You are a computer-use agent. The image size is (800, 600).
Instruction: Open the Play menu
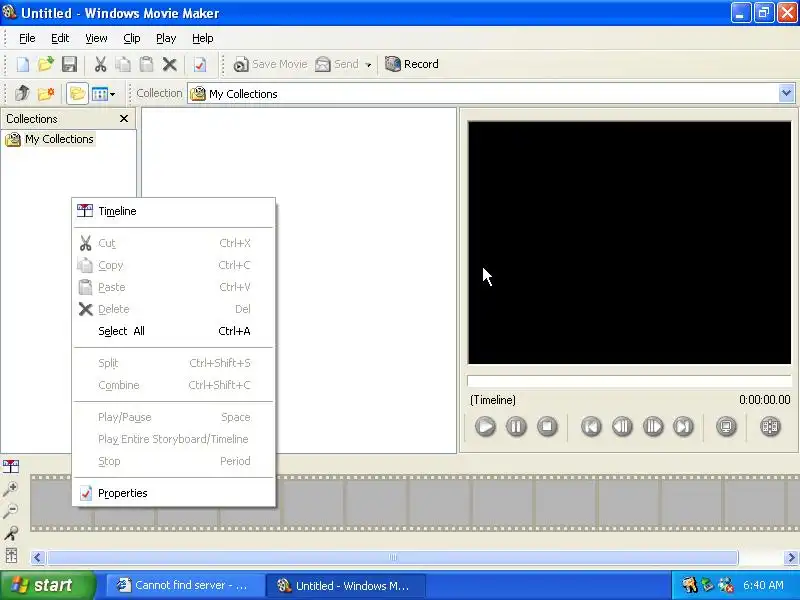[166, 38]
